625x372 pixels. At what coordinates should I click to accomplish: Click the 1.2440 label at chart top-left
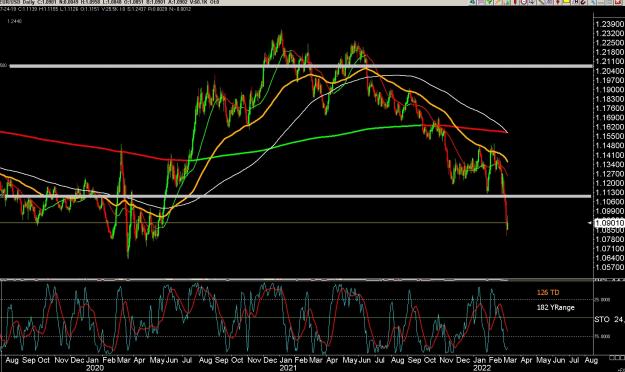tap(14, 21)
